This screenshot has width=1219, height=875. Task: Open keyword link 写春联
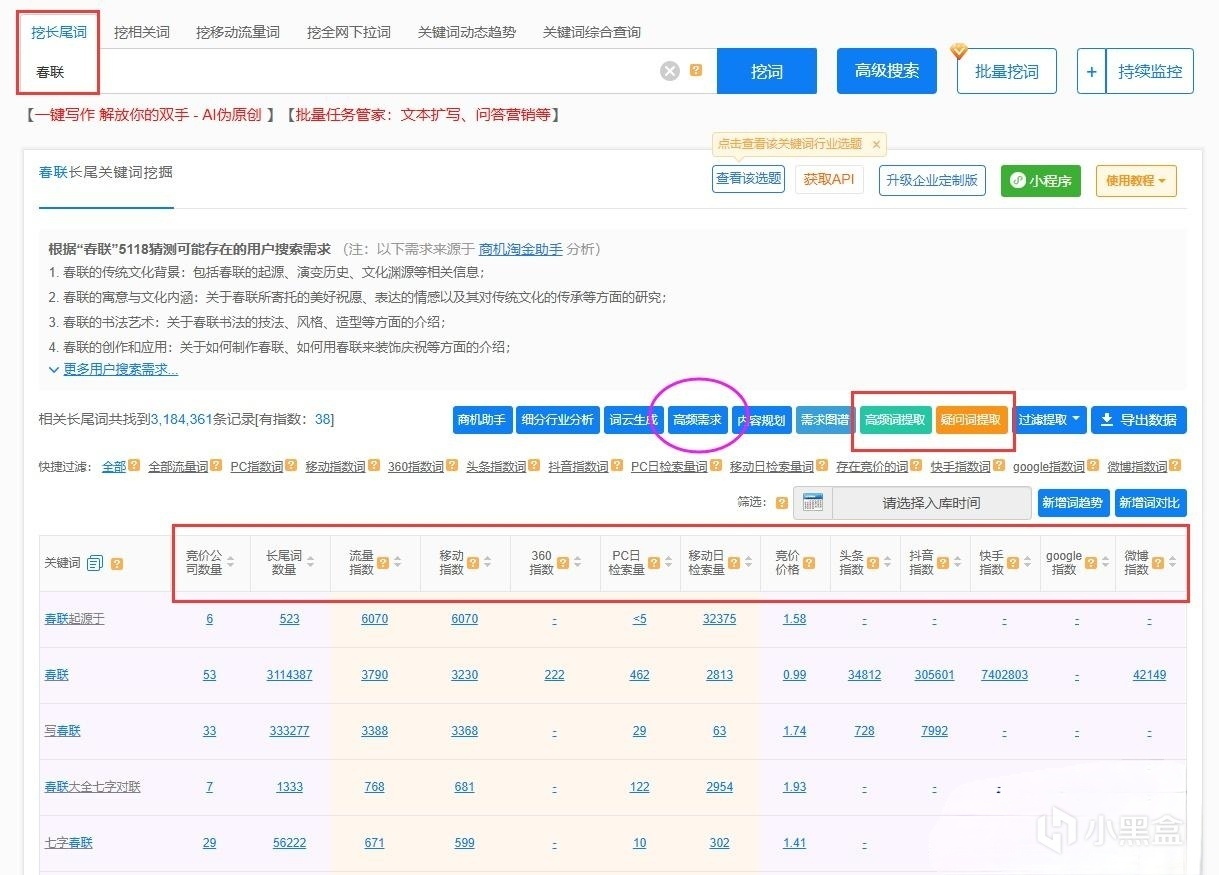point(62,731)
